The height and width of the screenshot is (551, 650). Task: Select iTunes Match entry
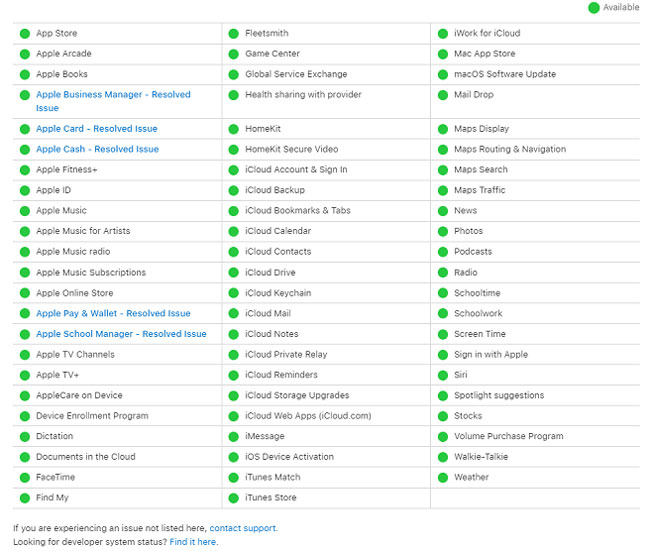point(272,477)
